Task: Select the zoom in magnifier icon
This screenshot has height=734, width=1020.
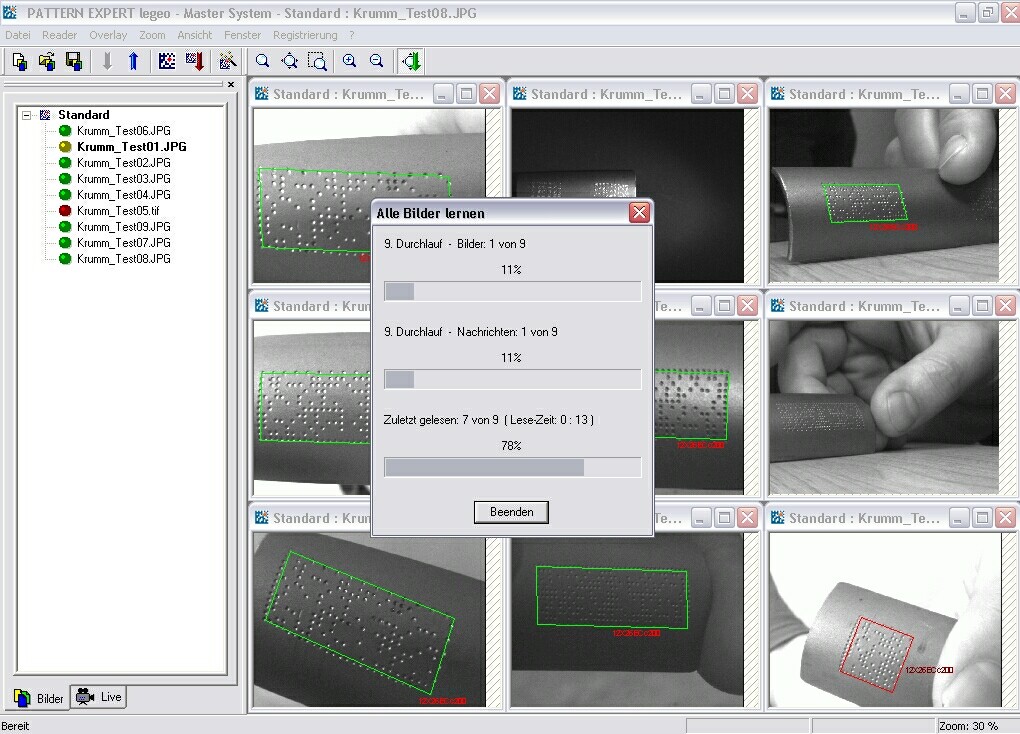Action: [349, 61]
